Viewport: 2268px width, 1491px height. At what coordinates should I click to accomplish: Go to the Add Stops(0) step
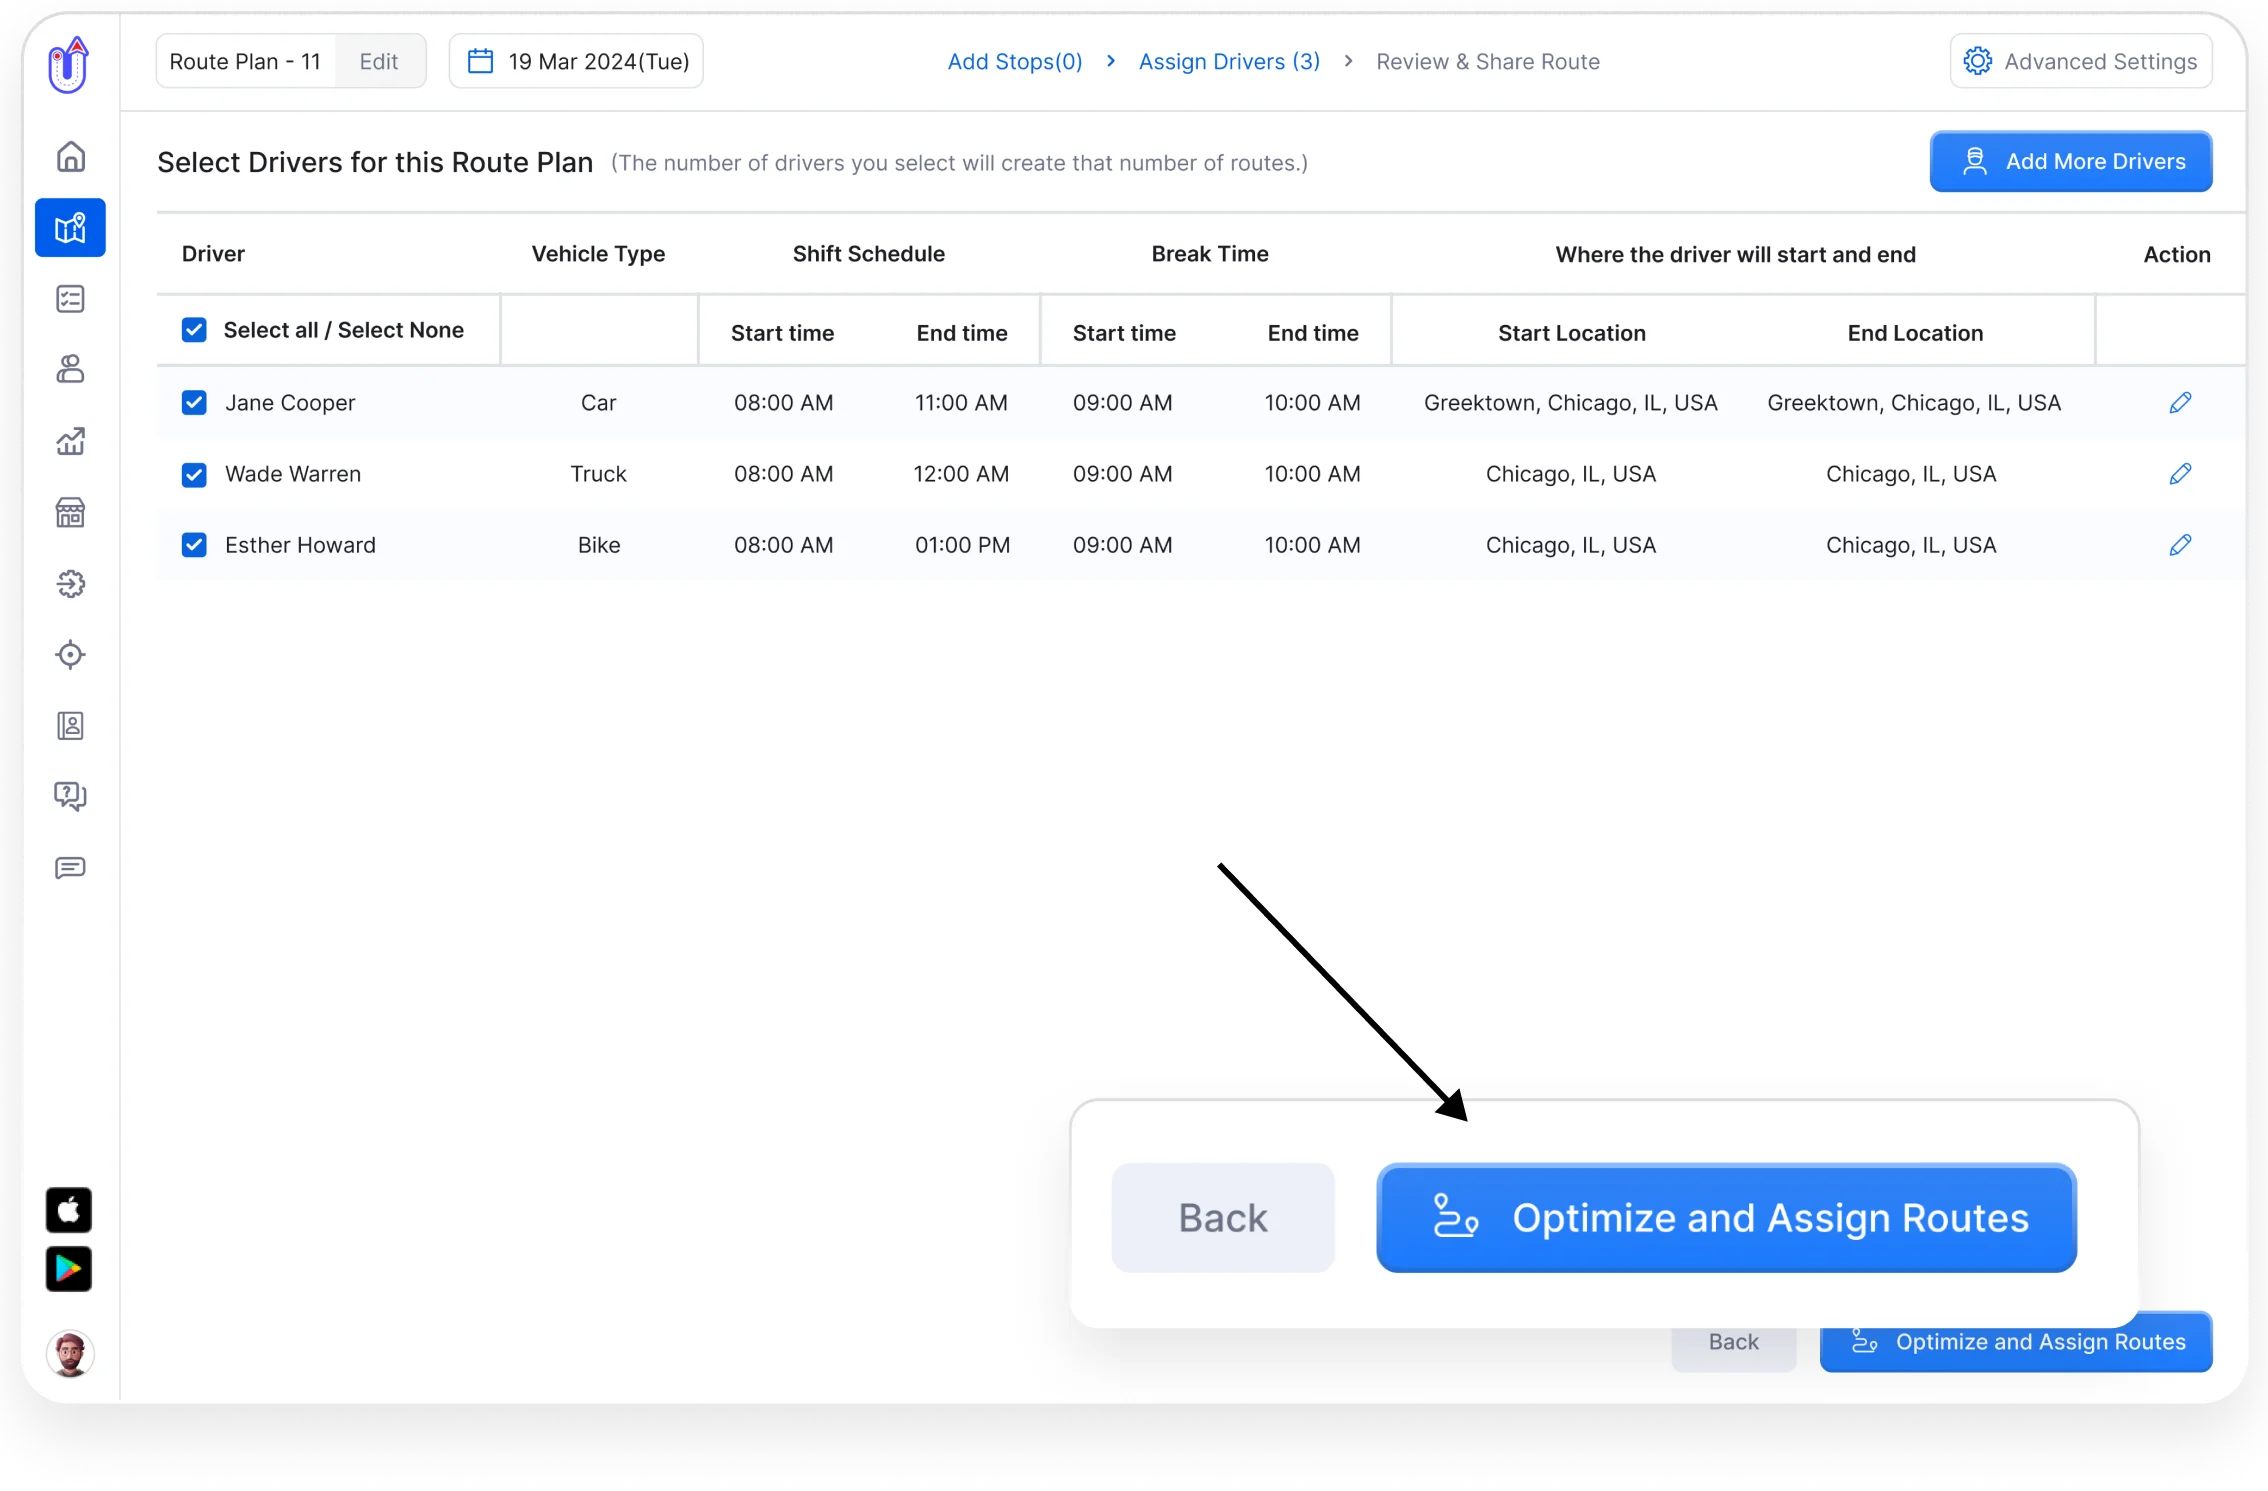point(1015,62)
